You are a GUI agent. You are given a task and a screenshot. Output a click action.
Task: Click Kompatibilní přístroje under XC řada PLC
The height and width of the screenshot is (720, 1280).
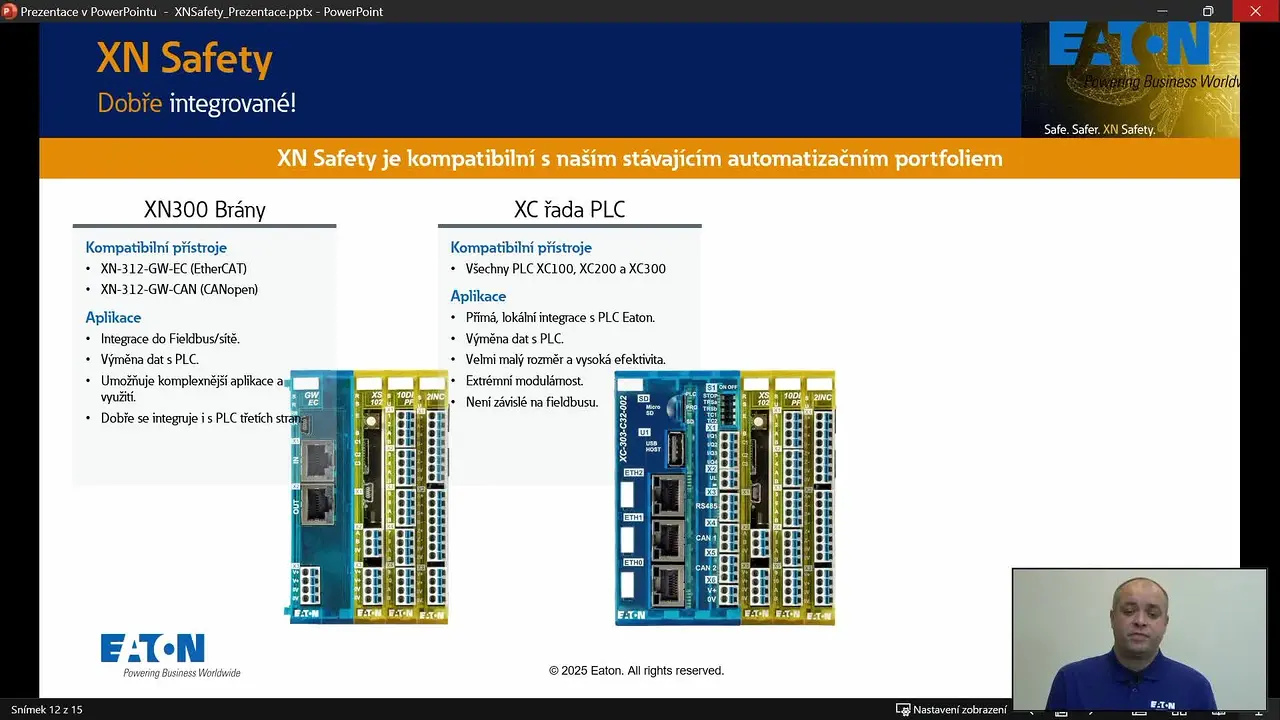click(x=521, y=247)
